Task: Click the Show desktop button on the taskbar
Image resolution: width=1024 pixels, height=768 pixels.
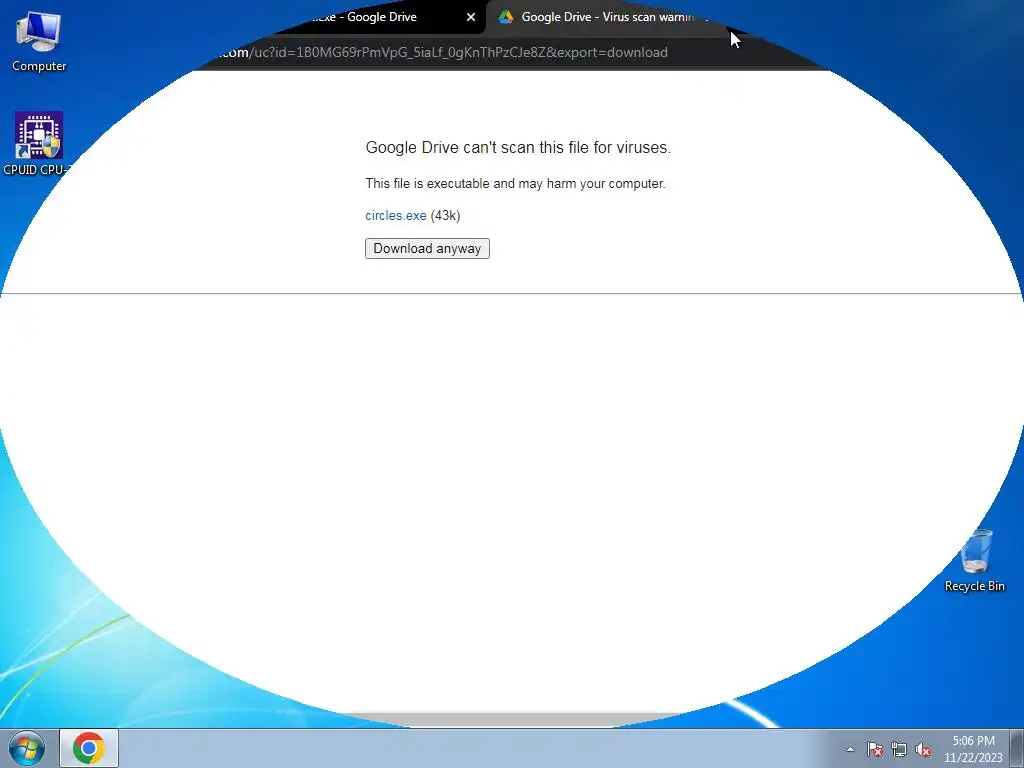Action: (1017, 748)
